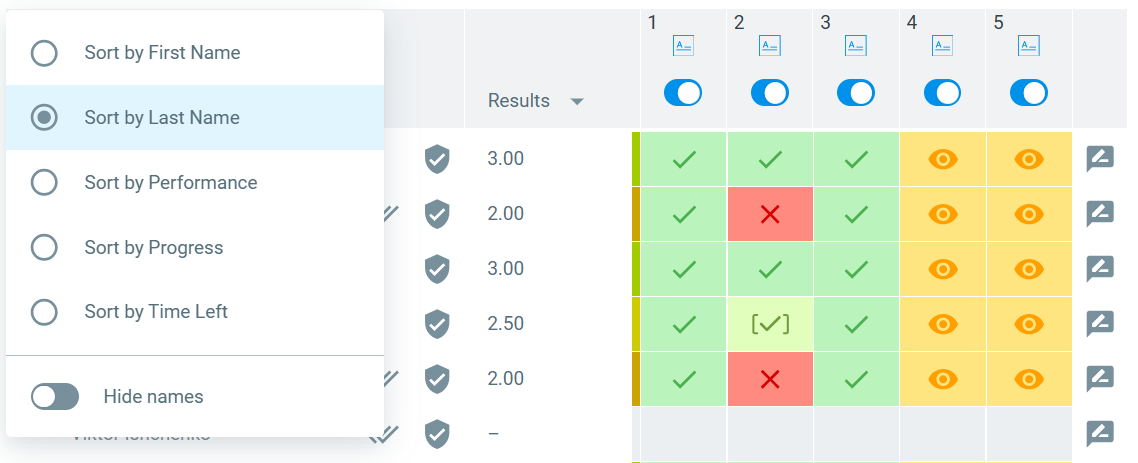Click red X in column 2, second row

pos(770,214)
